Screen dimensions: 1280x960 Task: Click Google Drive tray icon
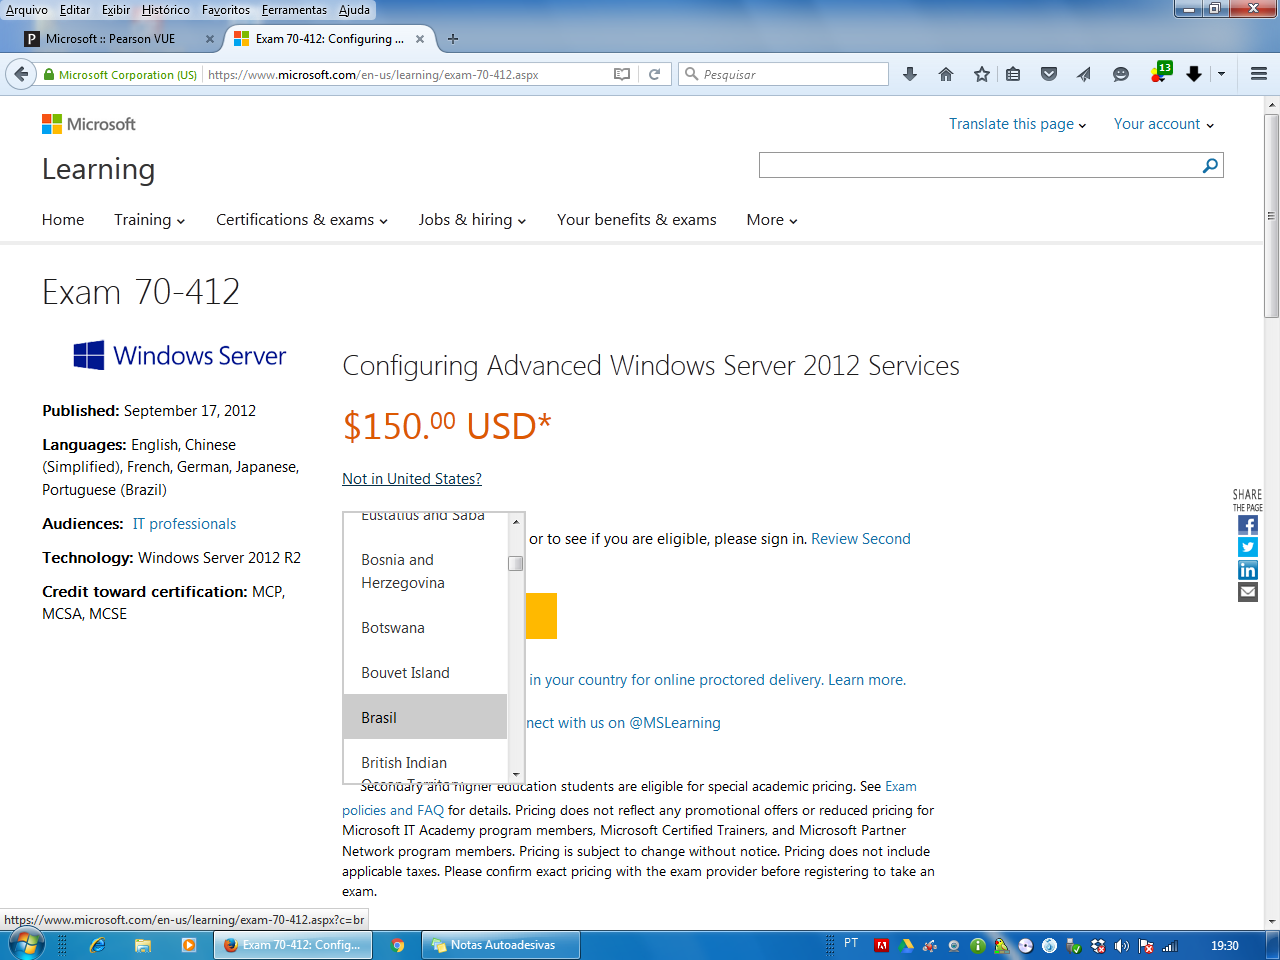pyautogui.click(x=906, y=946)
